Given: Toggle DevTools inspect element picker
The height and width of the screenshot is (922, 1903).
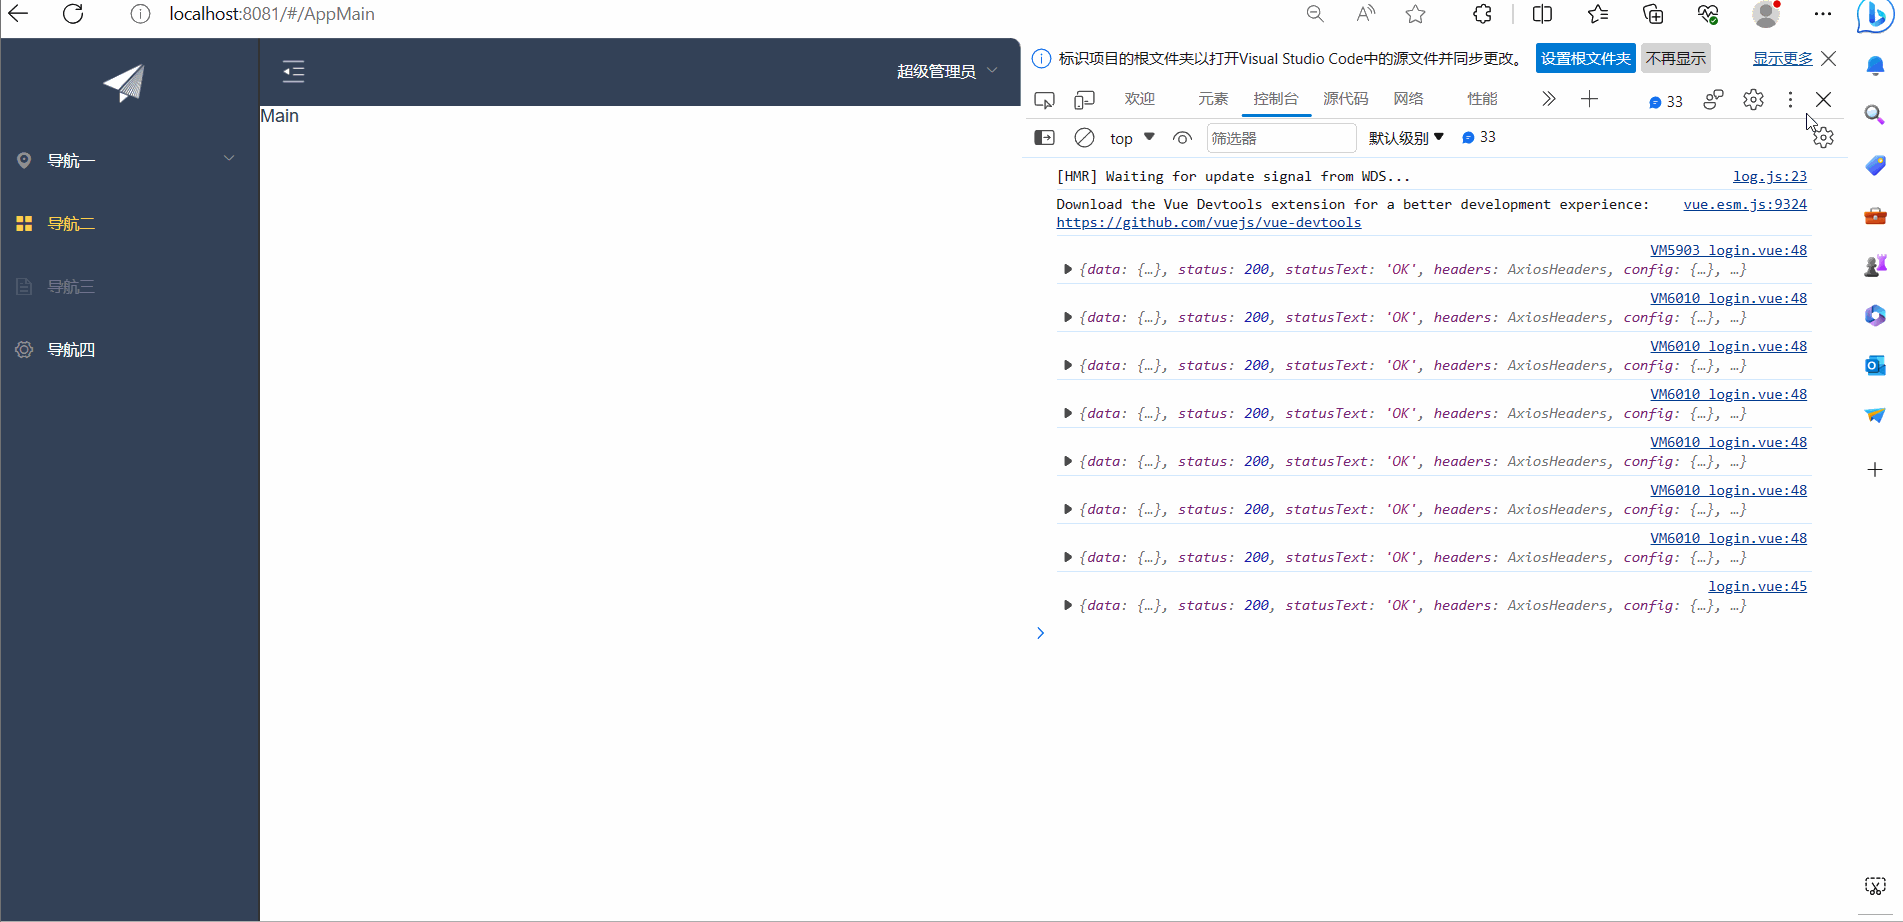Looking at the screenshot, I should [x=1044, y=100].
